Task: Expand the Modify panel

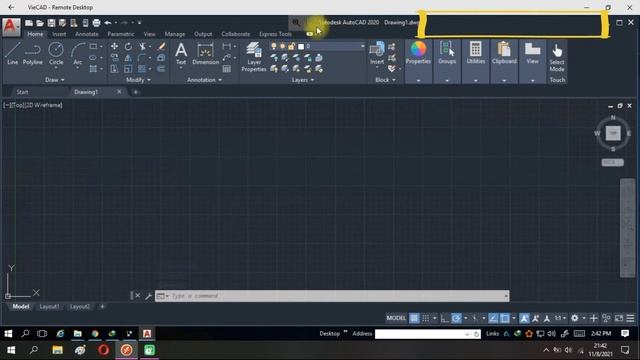Action: click(138, 80)
